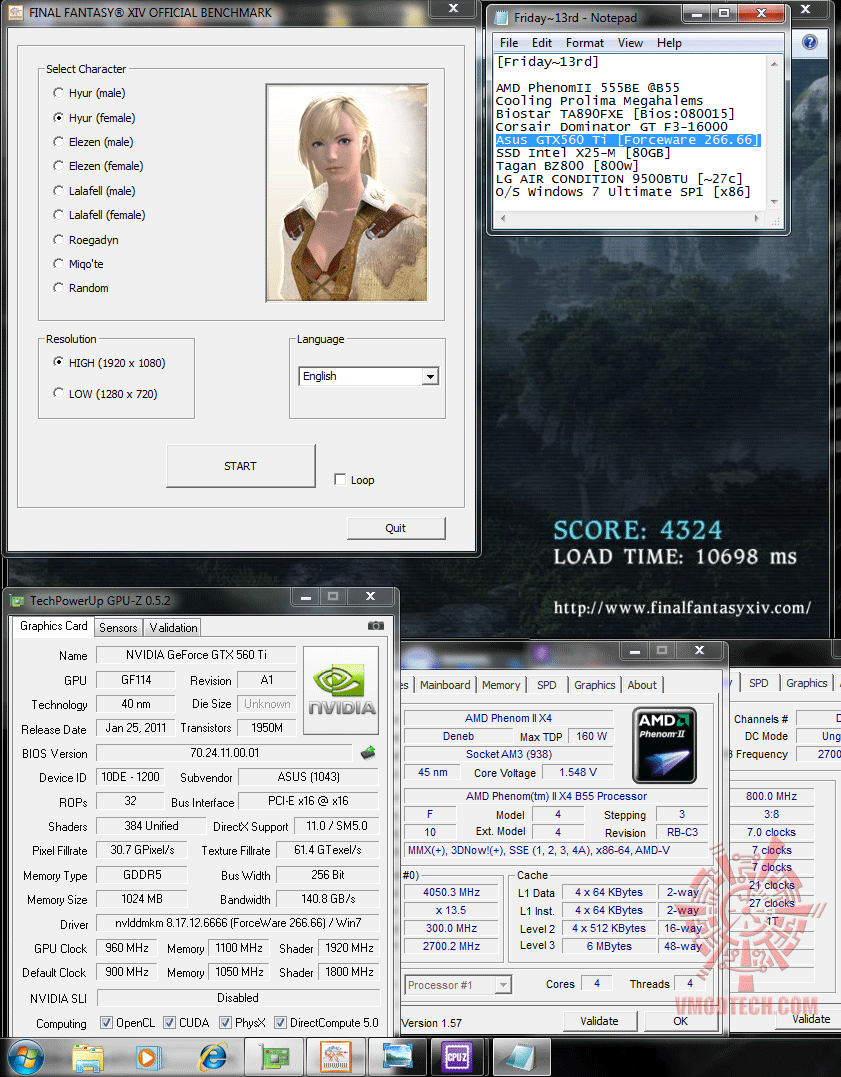The width and height of the screenshot is (841, 1077).
Task: Click the BIOS Version field 70.24.11.00.01
Action: [224, 753]
